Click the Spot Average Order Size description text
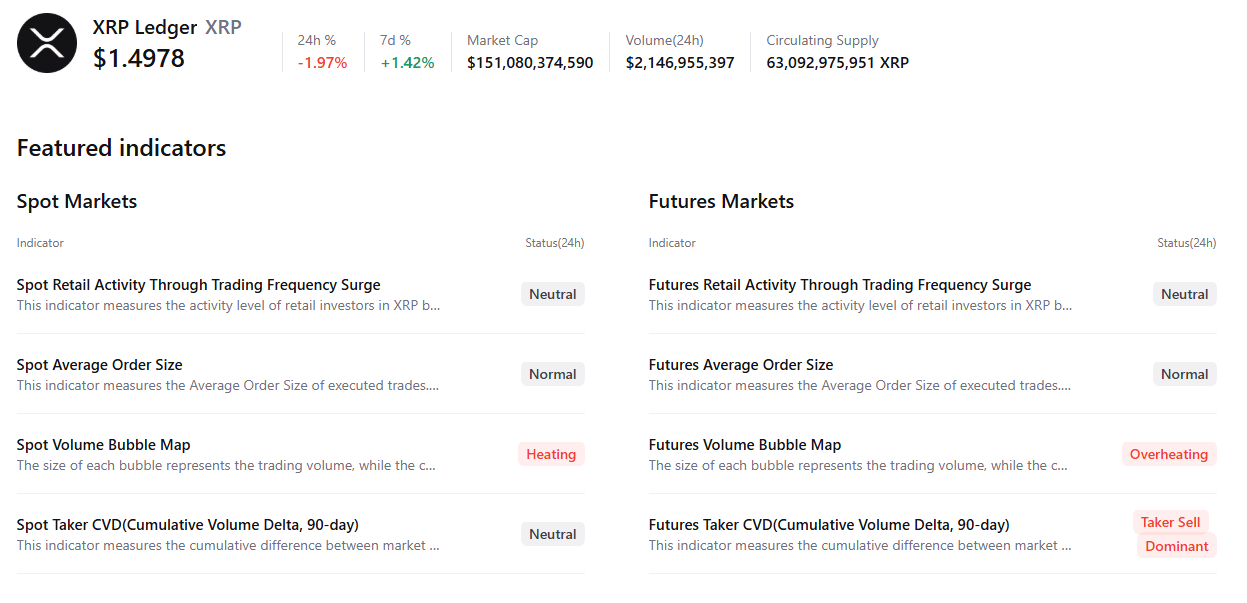The width and height of the screenshot is (1247, 603). point(228,385)
